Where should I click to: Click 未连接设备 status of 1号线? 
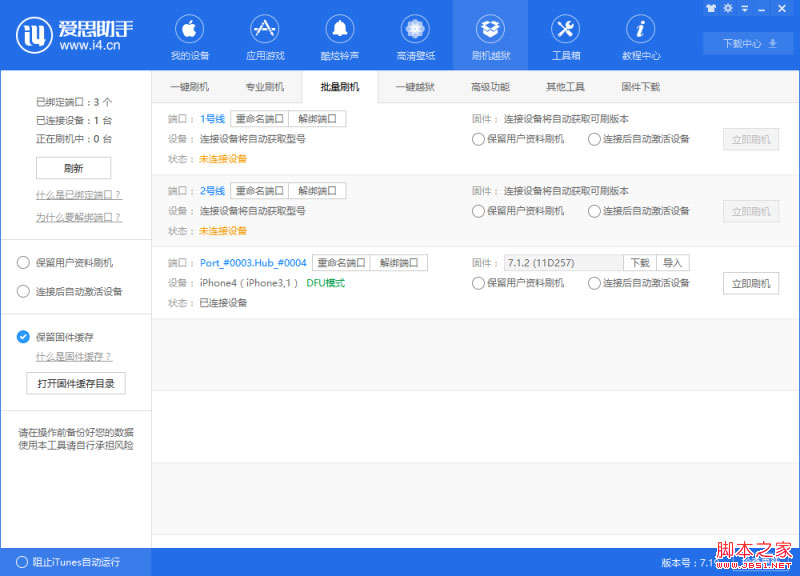[x=223, y=159]
